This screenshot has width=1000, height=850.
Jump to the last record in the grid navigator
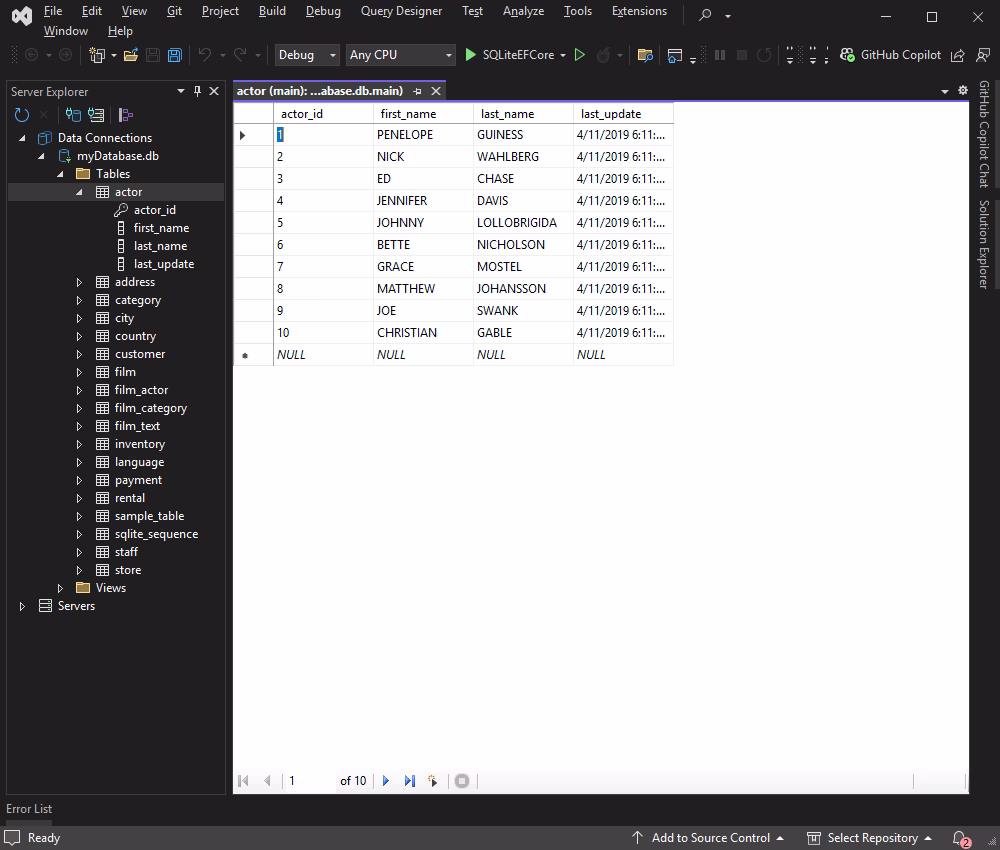410,781
